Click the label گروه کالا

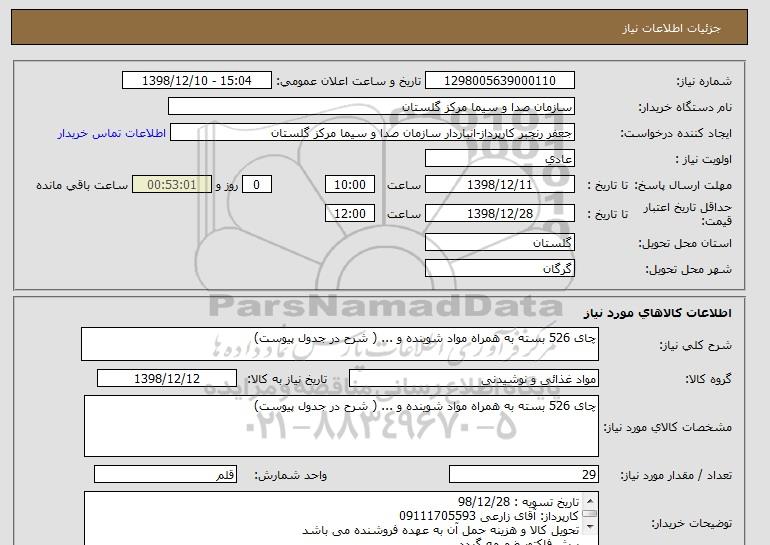(709, 379)
